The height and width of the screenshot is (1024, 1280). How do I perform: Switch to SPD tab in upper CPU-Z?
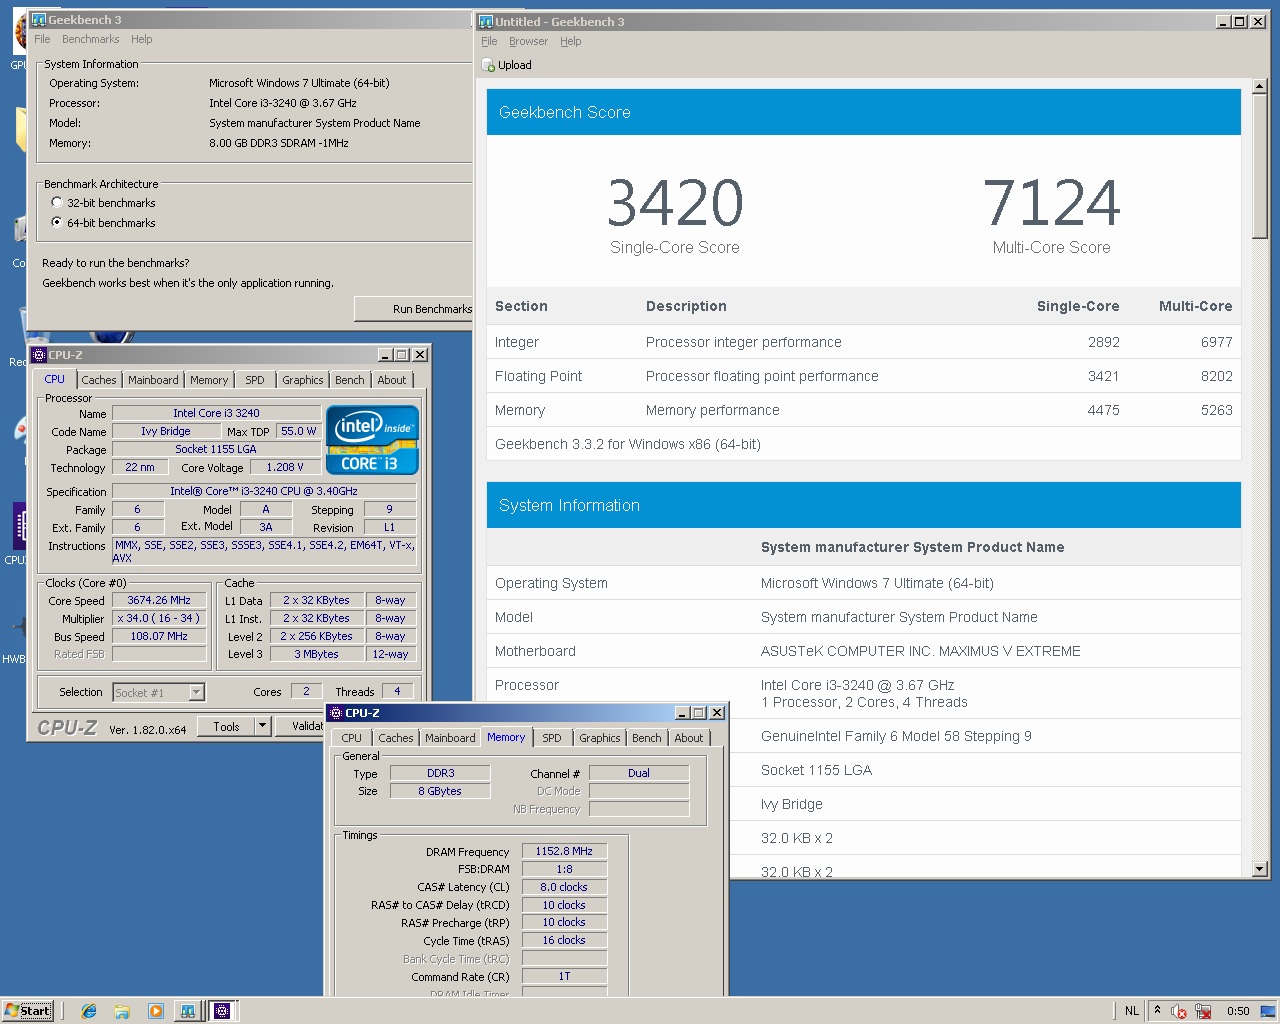pos(255,380)
